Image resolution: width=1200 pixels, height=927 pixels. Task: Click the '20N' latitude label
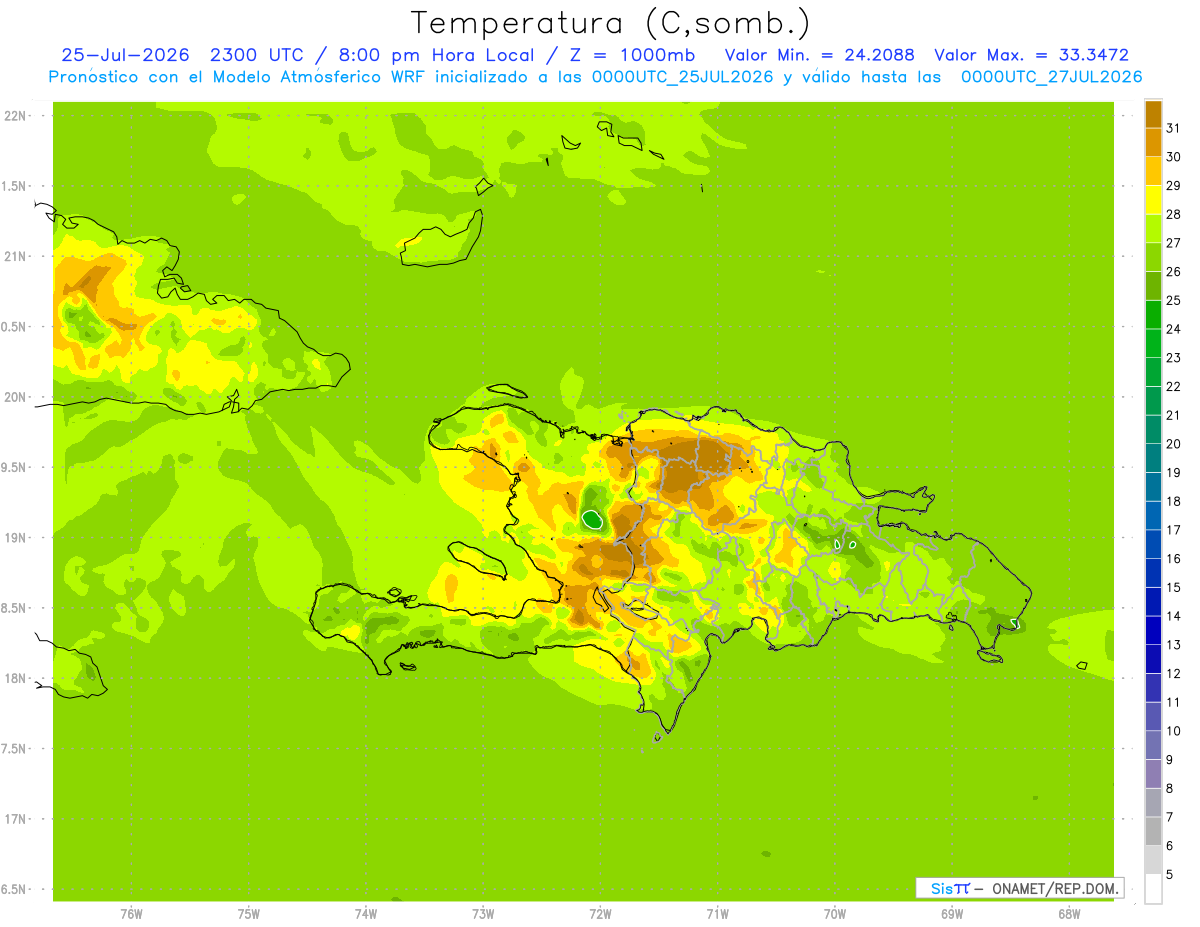16,397
